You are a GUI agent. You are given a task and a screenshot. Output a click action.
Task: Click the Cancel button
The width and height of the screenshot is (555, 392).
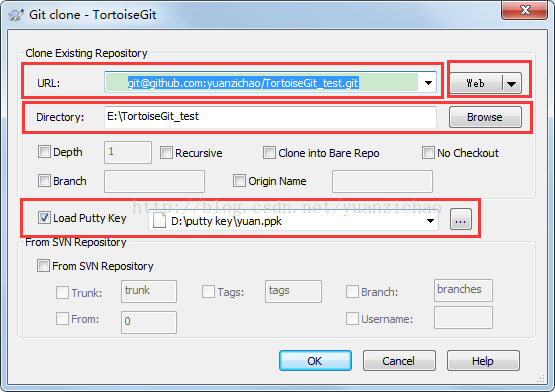pos(399,361)
